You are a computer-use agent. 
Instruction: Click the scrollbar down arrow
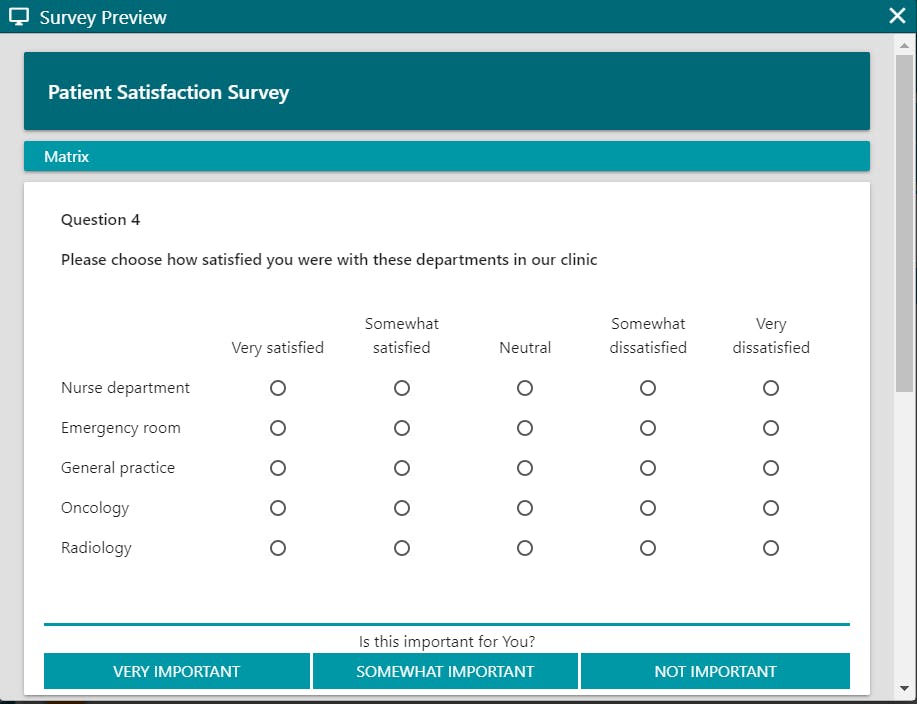click(x=904, y=688)
